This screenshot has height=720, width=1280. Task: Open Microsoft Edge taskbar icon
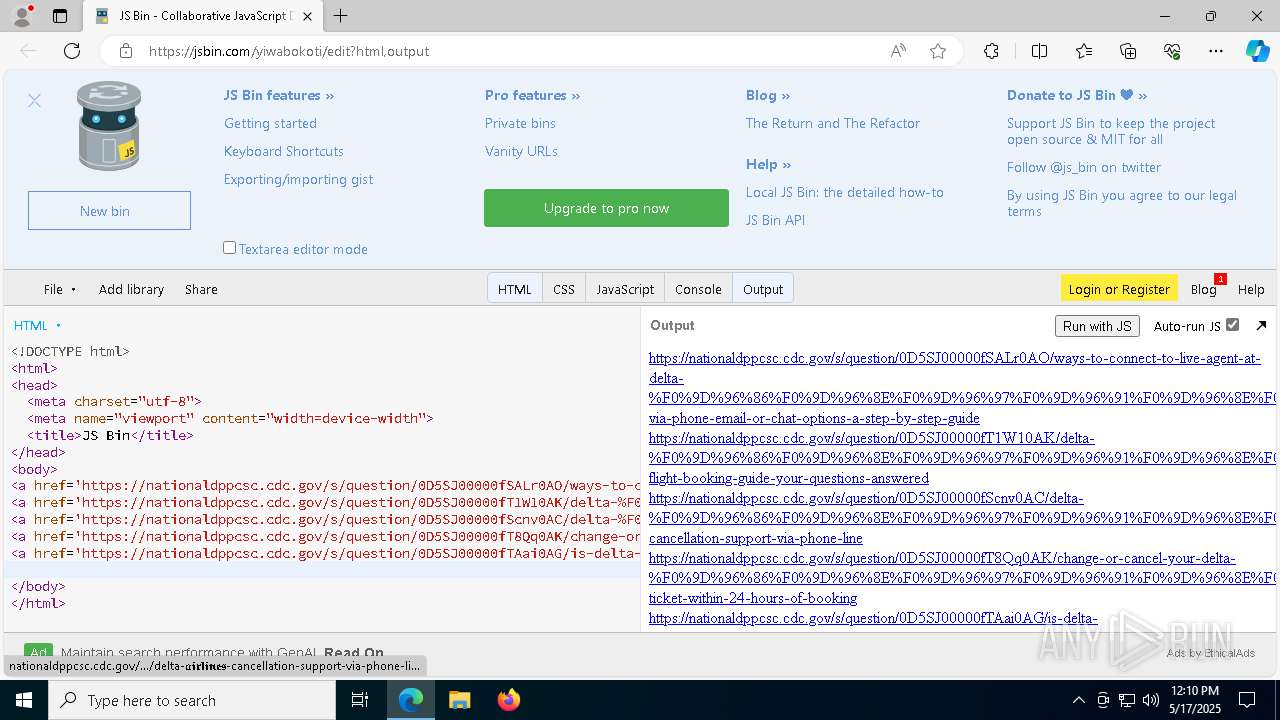click(x=411, y=700)
